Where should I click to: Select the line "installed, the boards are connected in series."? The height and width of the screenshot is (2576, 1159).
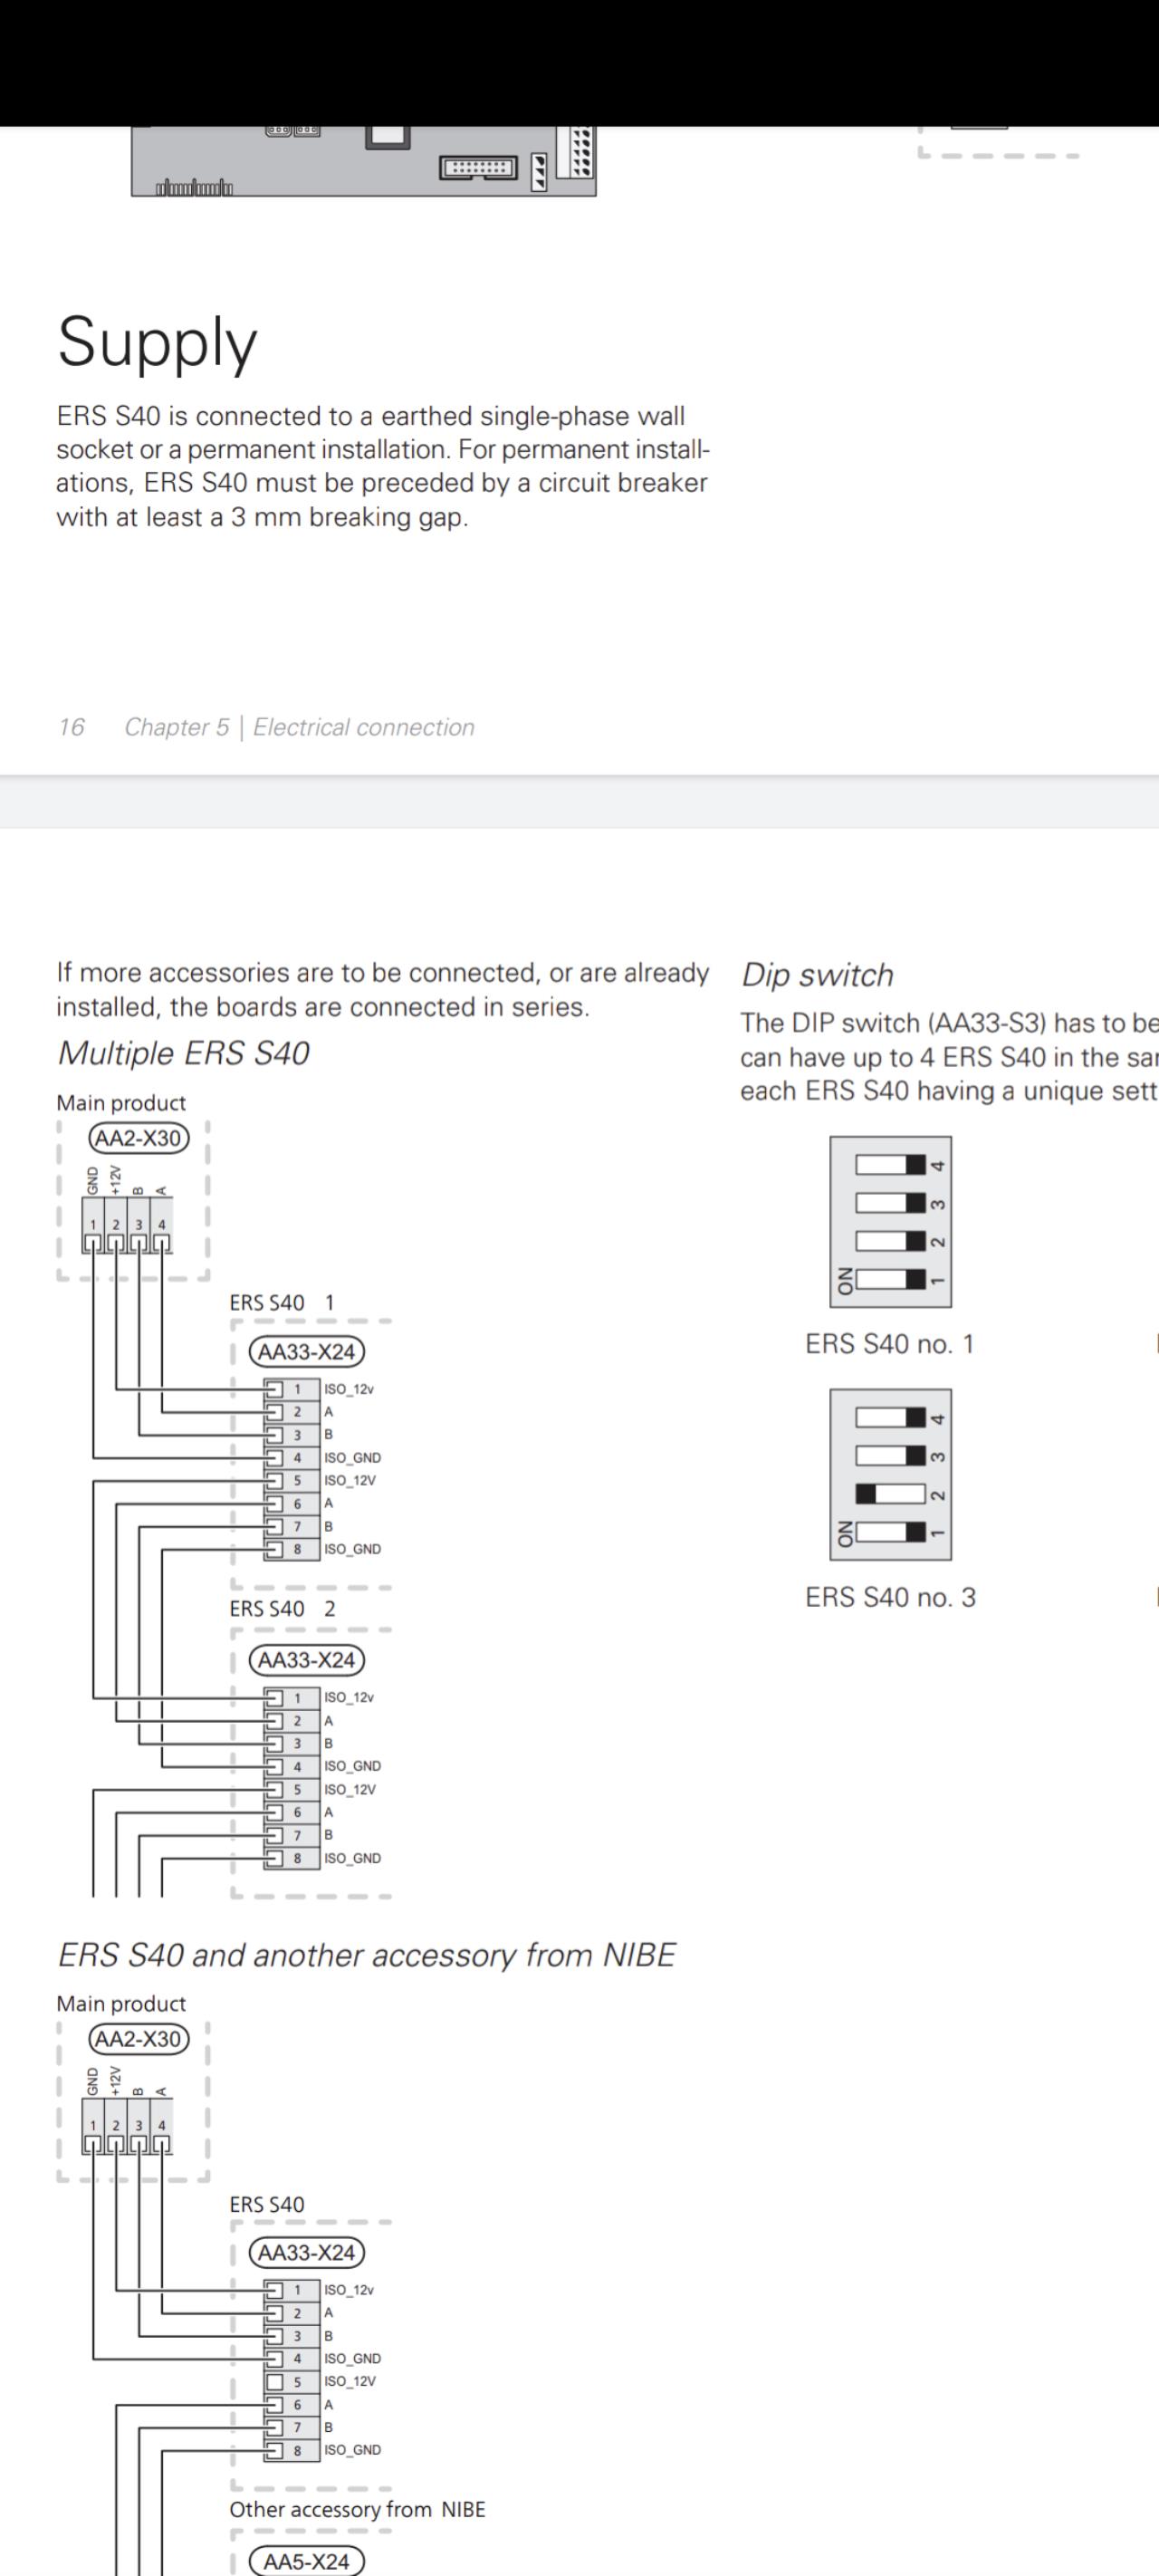[323, 1007]
